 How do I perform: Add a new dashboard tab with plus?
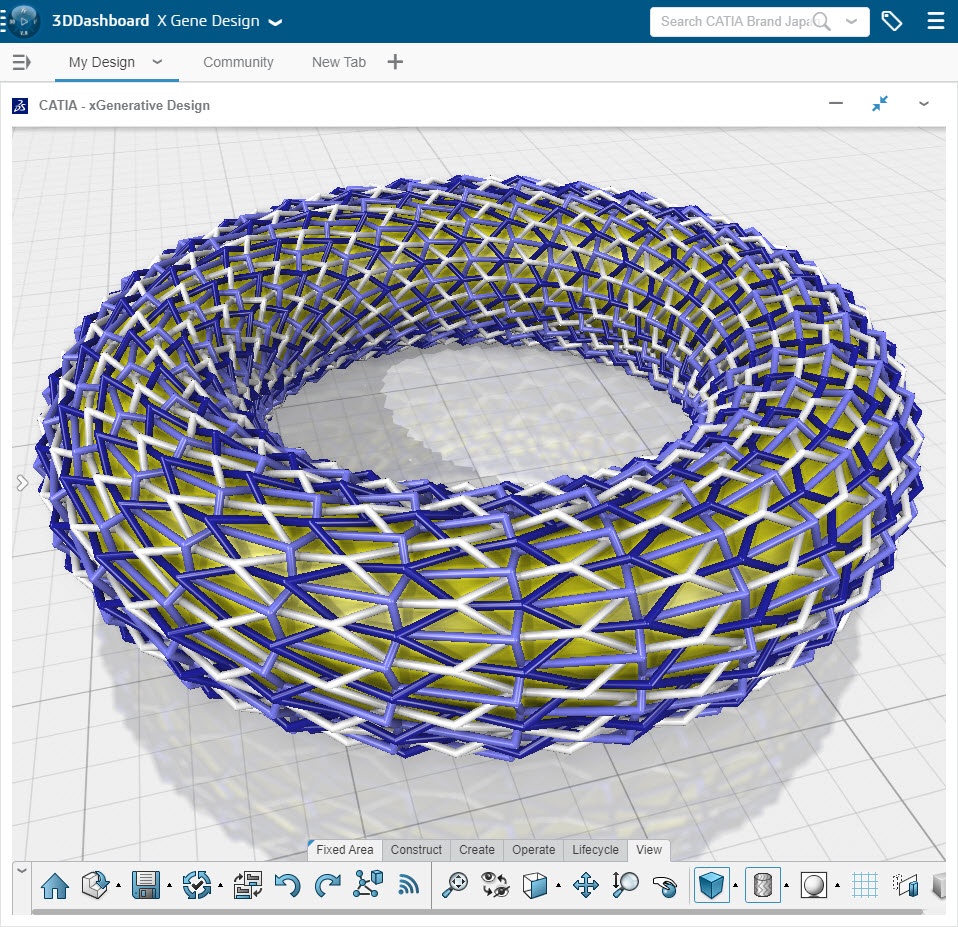coord(395,62)
